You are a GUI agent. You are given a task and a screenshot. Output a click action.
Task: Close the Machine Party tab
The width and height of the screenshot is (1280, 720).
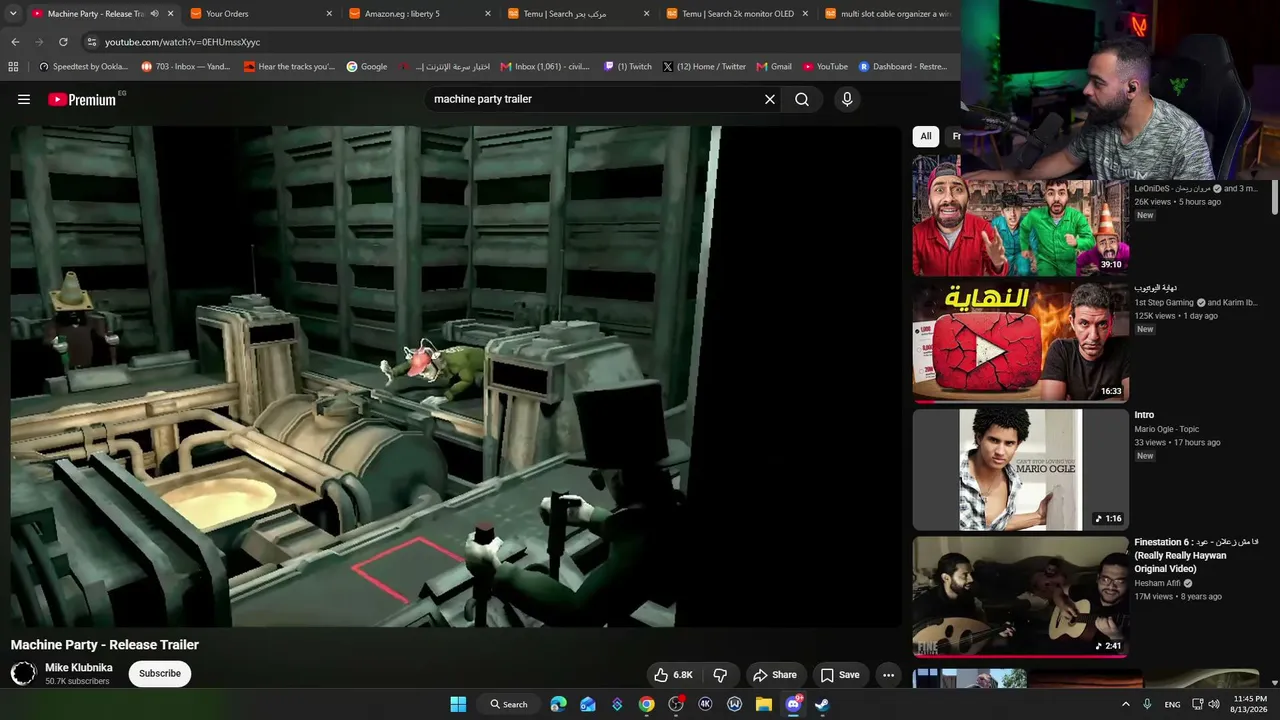pyautogui.click(x=171, y=14)
